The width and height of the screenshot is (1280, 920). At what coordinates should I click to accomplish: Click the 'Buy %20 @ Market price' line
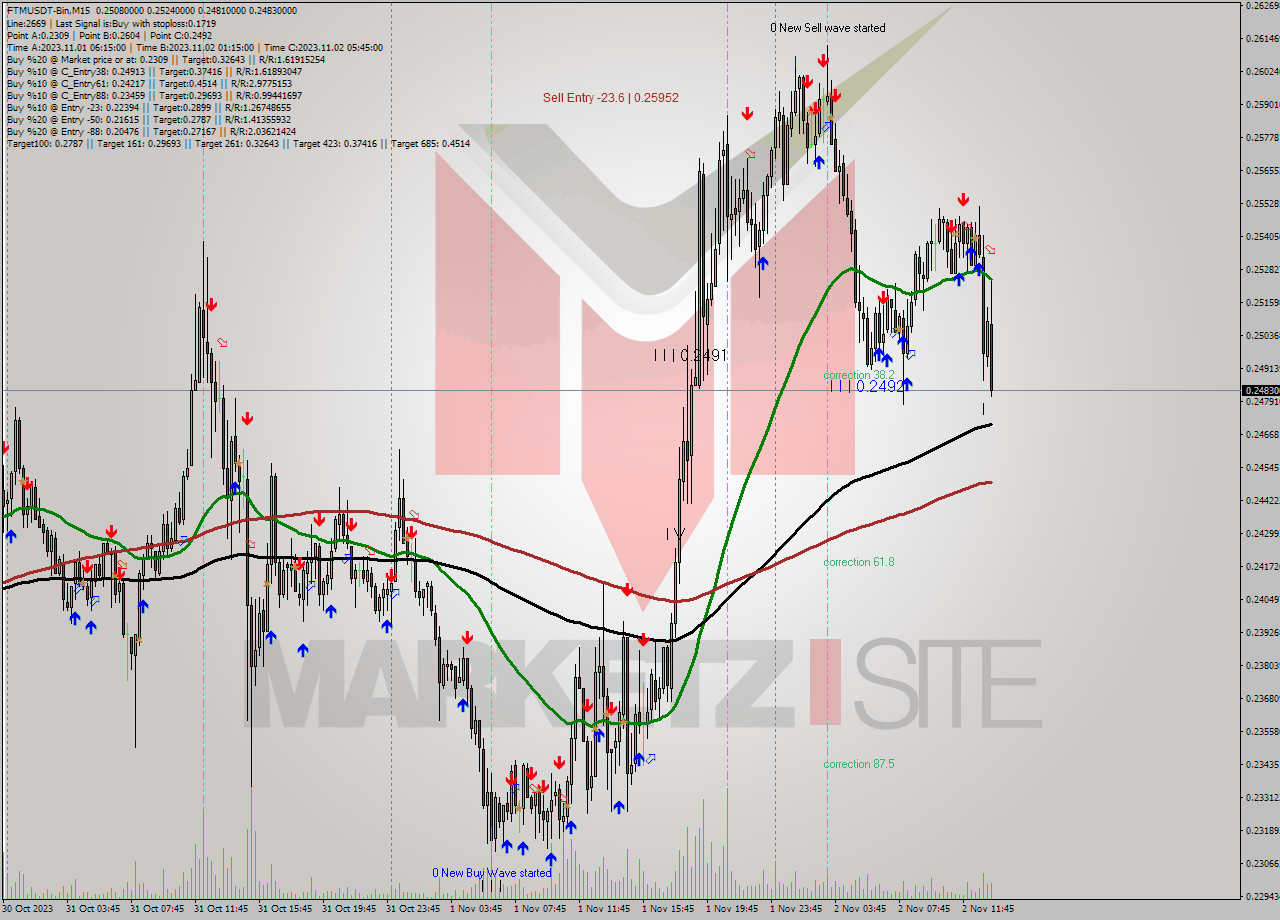tap(165, 59)
